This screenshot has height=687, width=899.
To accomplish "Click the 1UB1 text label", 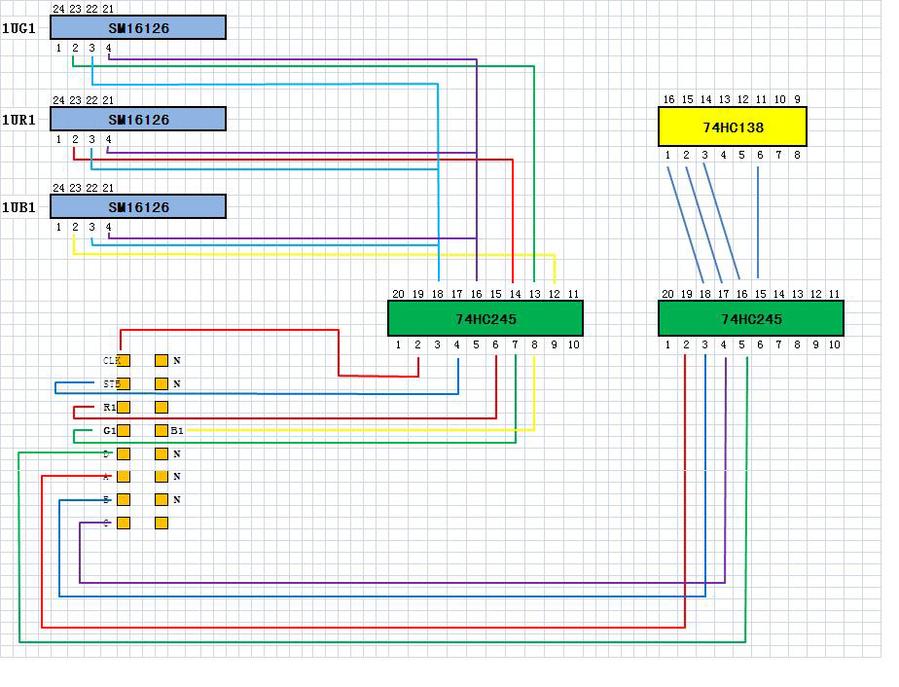I will coord(18,208).
